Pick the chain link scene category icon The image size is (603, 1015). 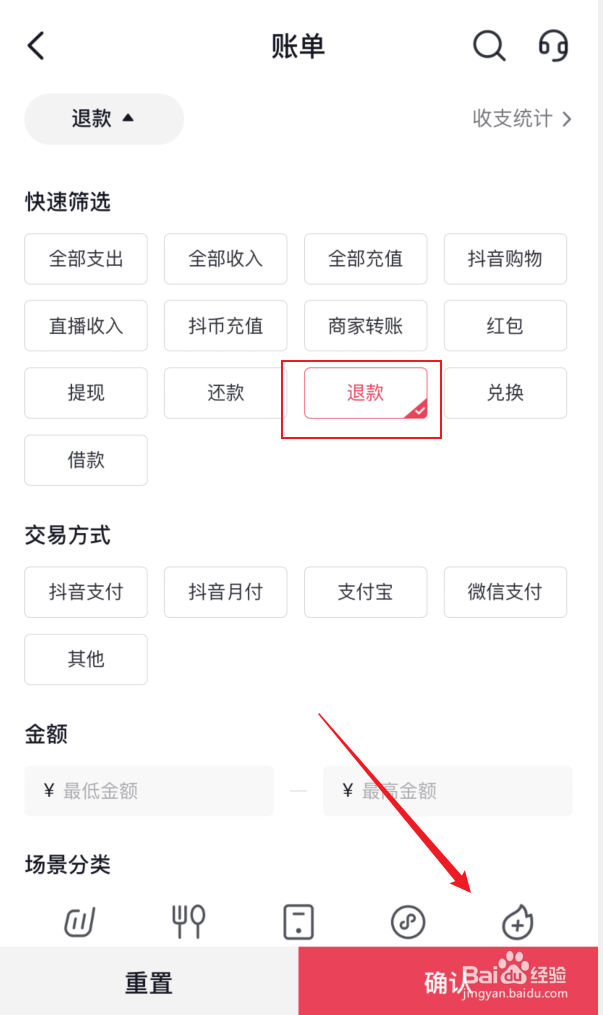[x=408, y=922]
